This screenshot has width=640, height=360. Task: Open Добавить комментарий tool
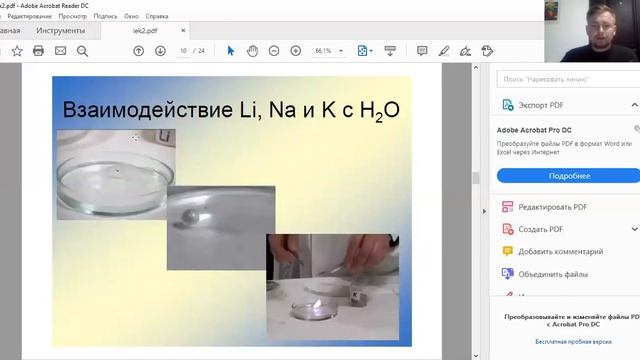pos(561,251)
